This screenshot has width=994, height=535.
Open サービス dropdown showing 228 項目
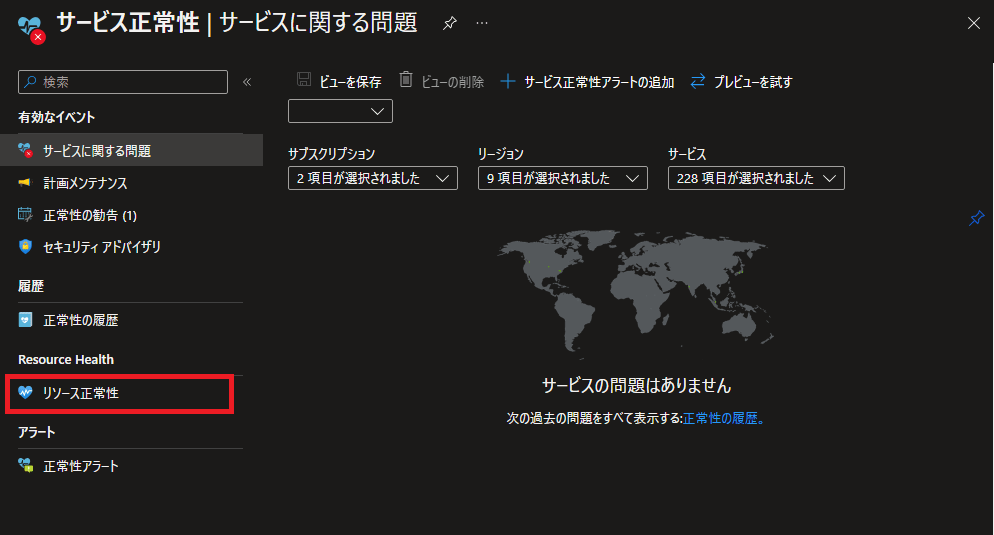pos(756,178)
